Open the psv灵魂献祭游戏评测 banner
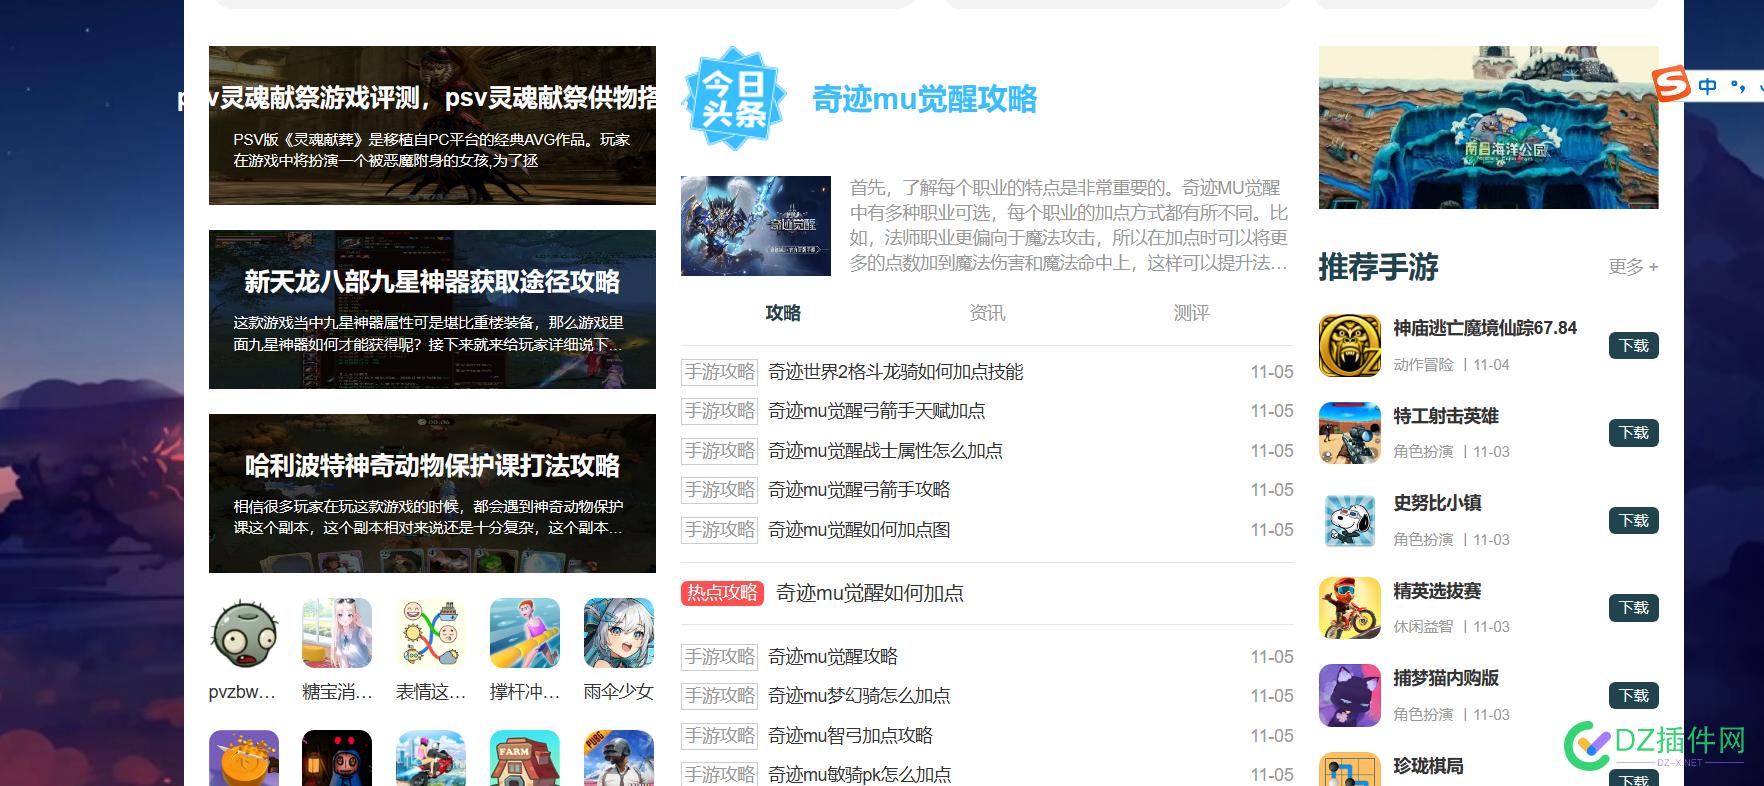Screen dimensions: 1764x786 click(x=432, y=125)
